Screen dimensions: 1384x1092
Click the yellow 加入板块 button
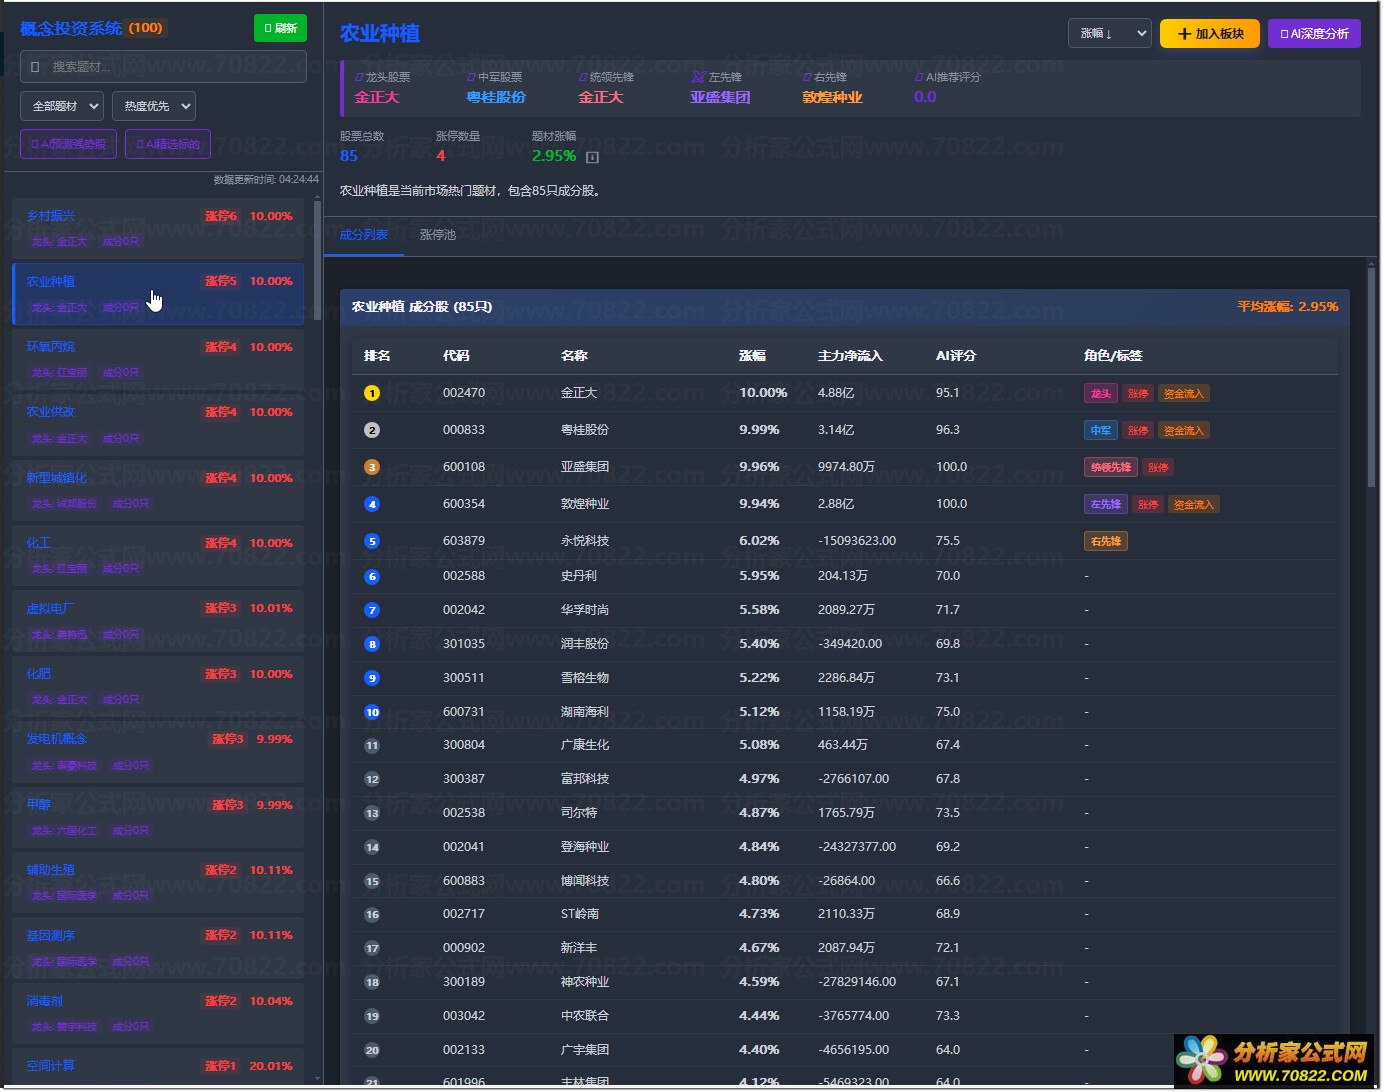1210,34
